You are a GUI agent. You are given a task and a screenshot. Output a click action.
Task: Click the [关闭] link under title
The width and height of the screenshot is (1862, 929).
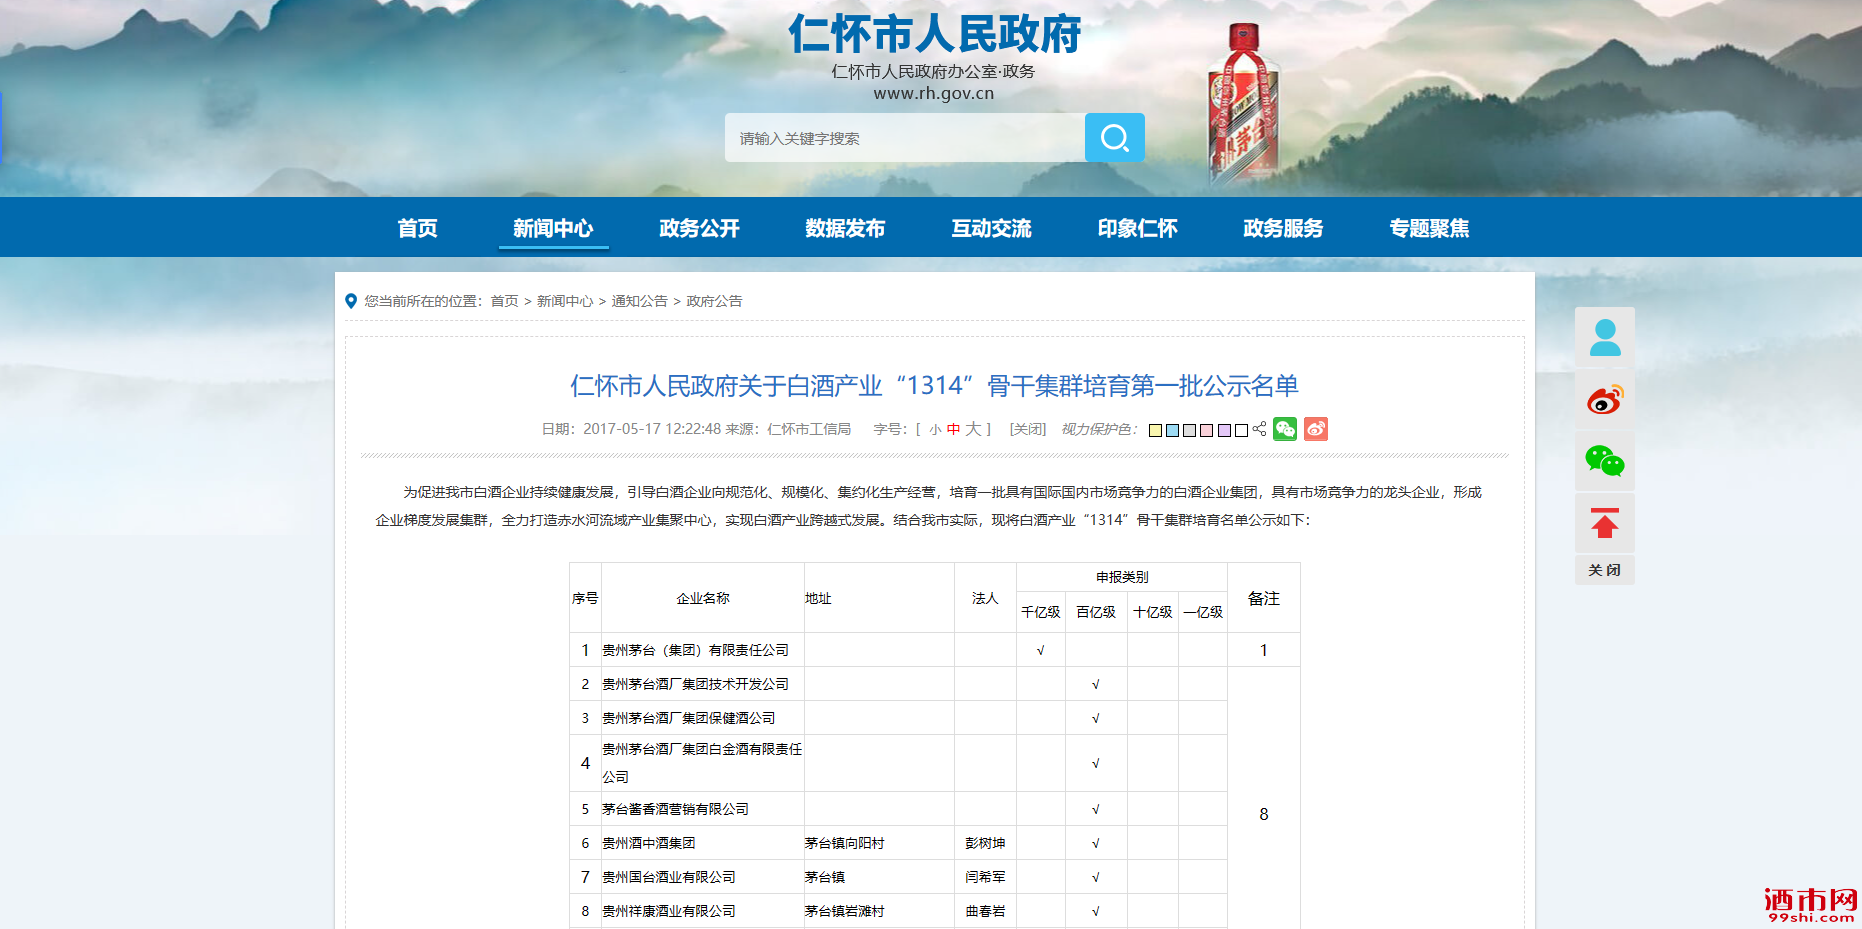[1027, 429]
